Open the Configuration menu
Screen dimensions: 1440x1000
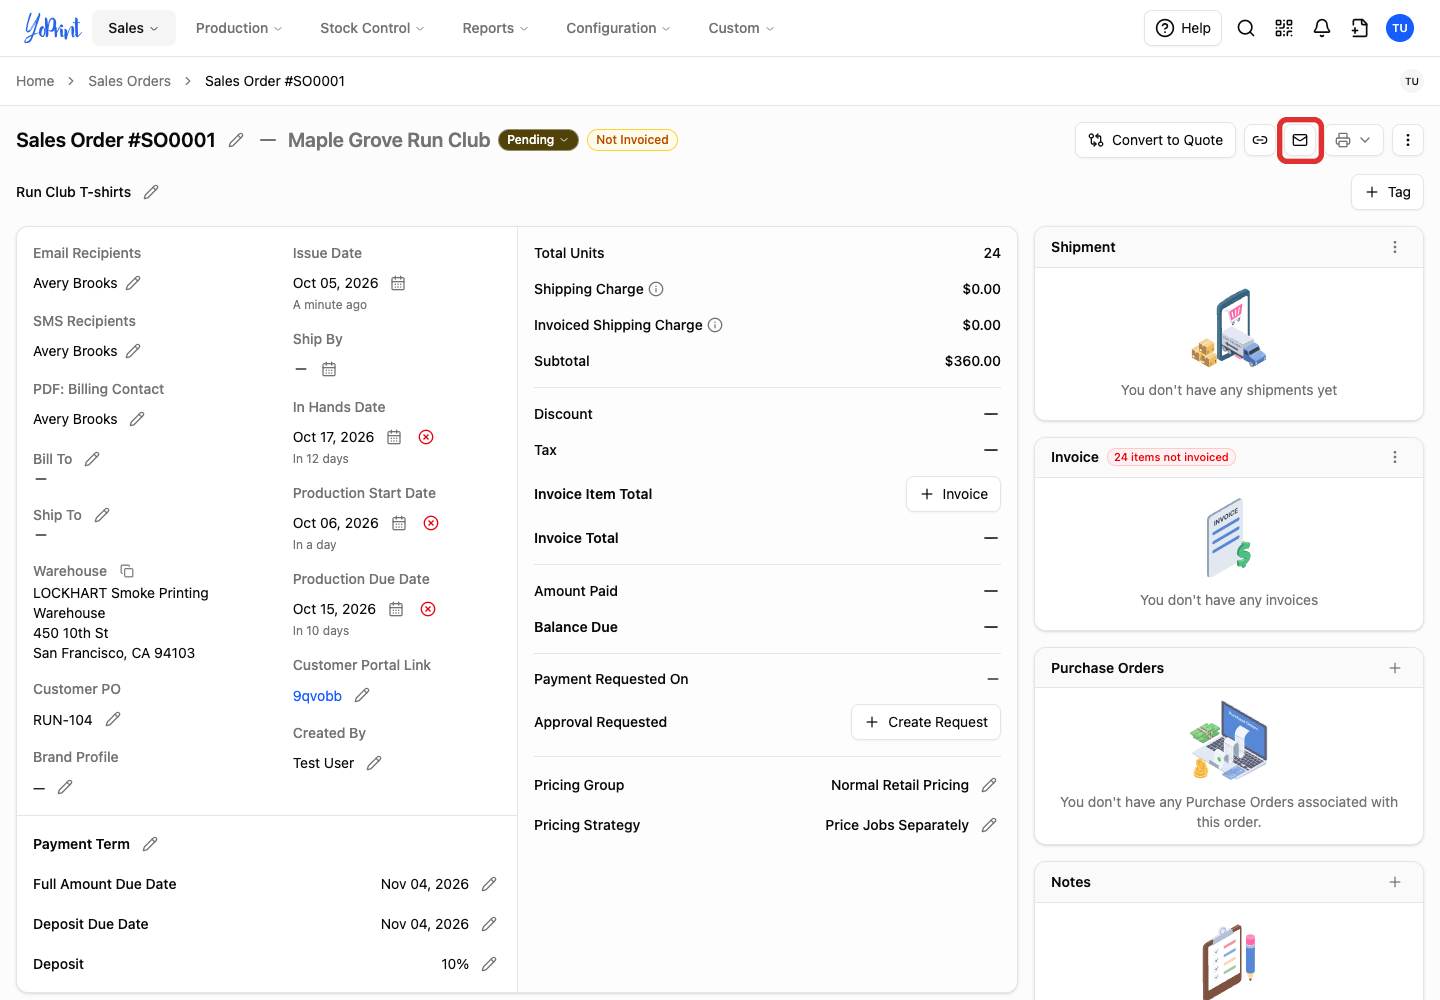[x=618, y=28]
